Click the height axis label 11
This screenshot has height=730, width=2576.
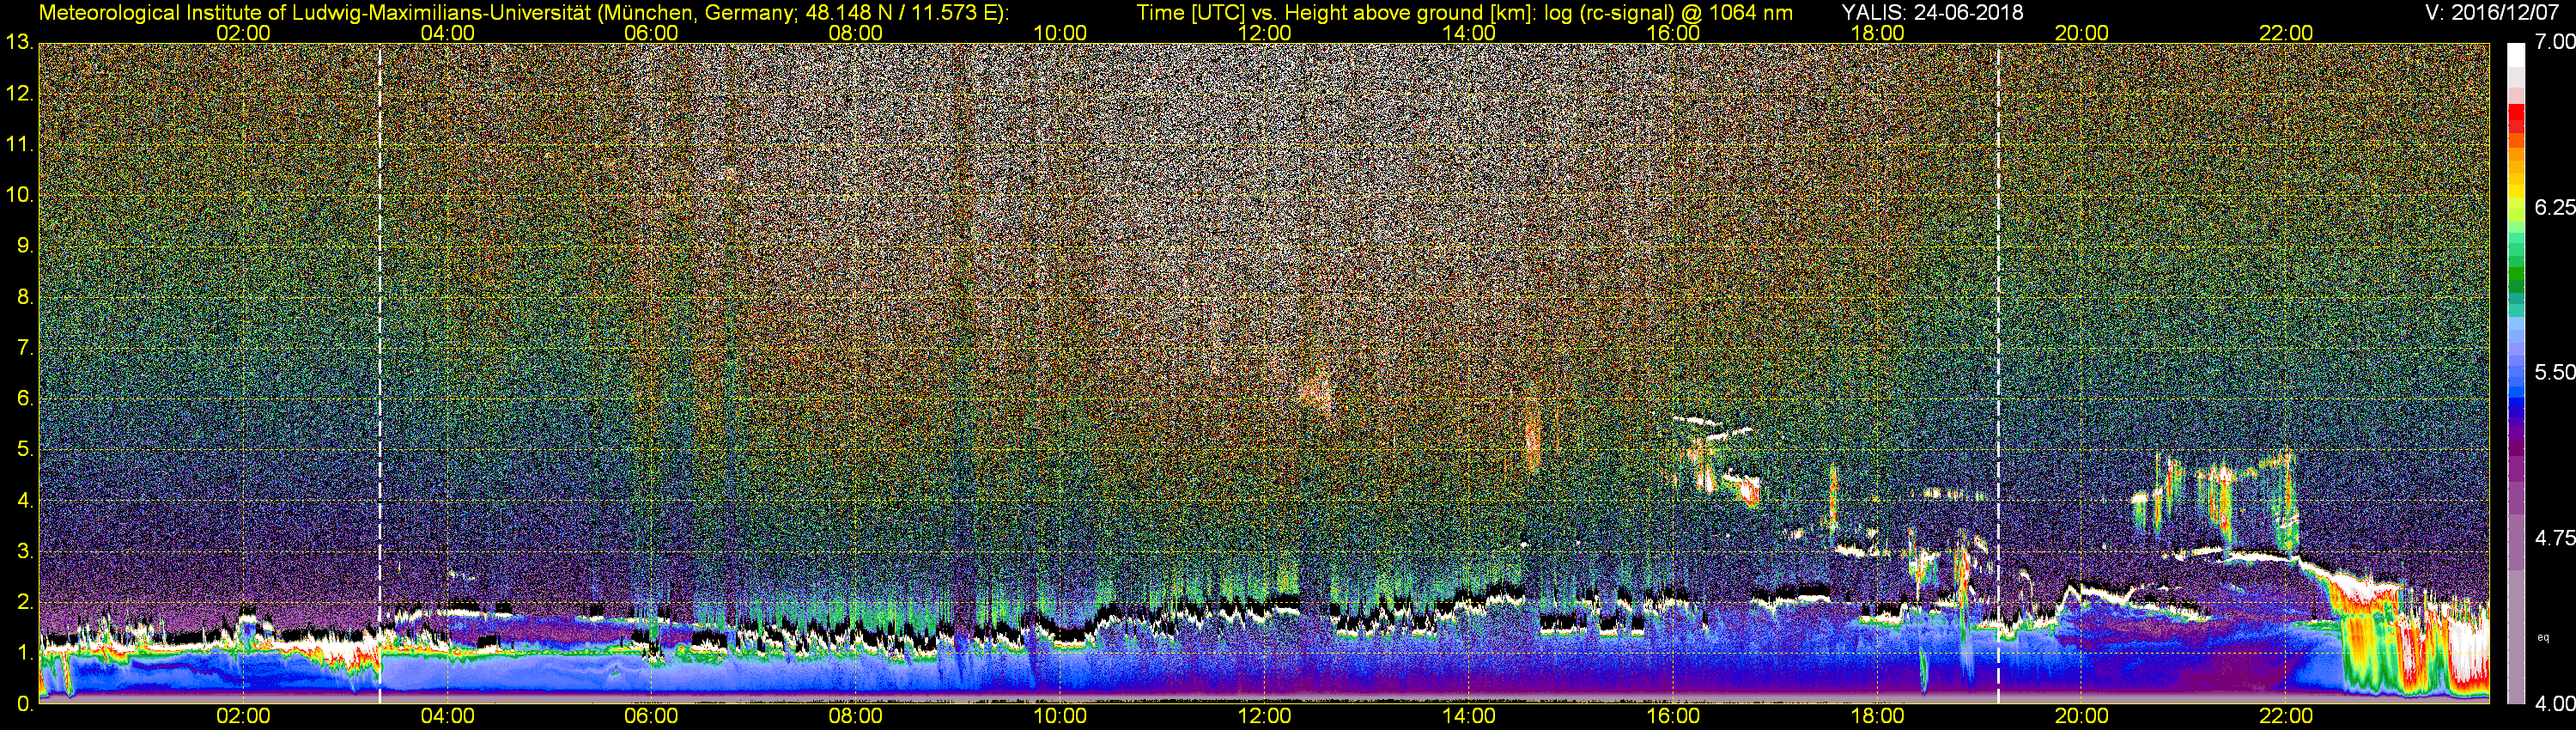pos(19,145)
